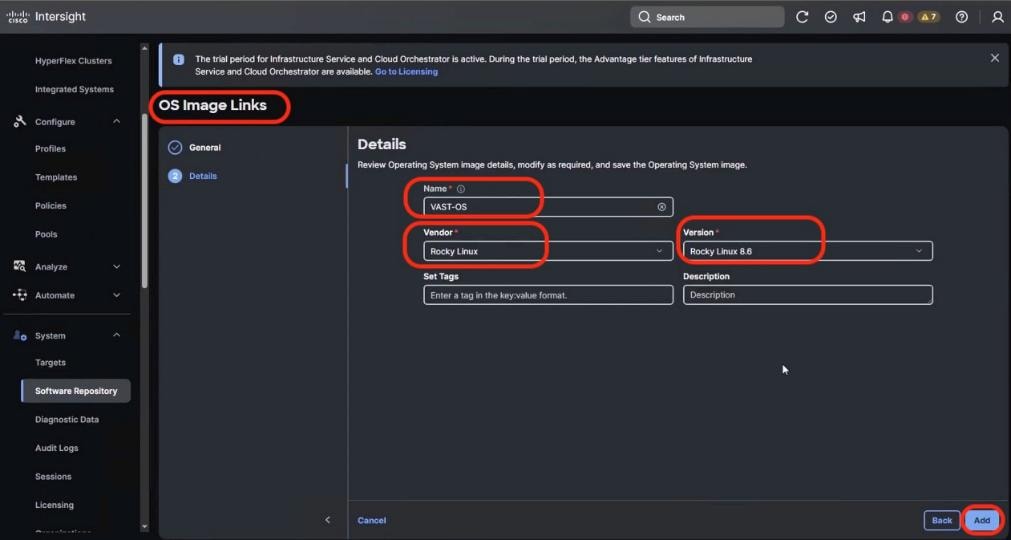Expand the Automate section
This screenshot has height=540, width=1011.
click(117, 294)
